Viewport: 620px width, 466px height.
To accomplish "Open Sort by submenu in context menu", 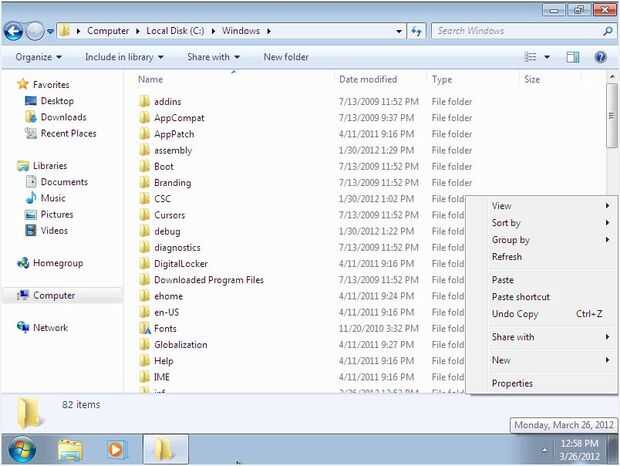I will [x=541, y=223].
